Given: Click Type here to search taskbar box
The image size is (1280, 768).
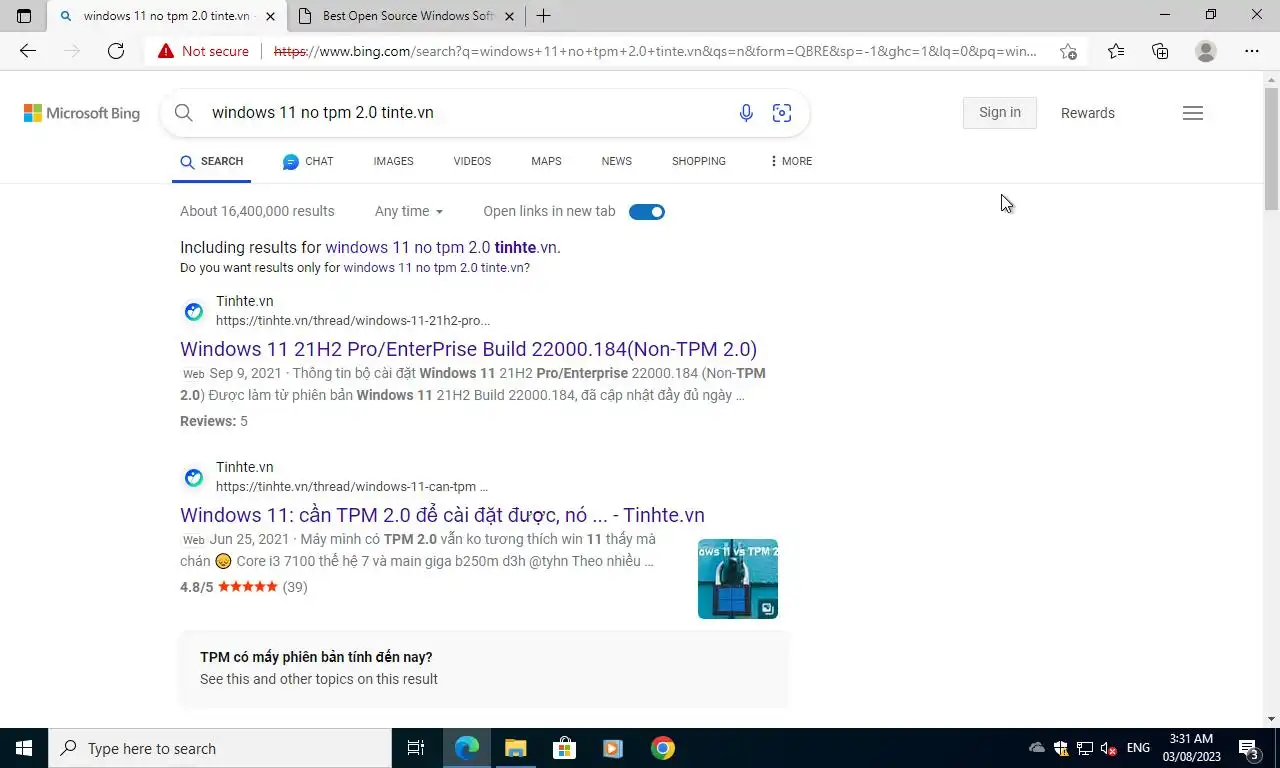Looking at the screenshot, I should pyautogui.click(x=220, y=748).
